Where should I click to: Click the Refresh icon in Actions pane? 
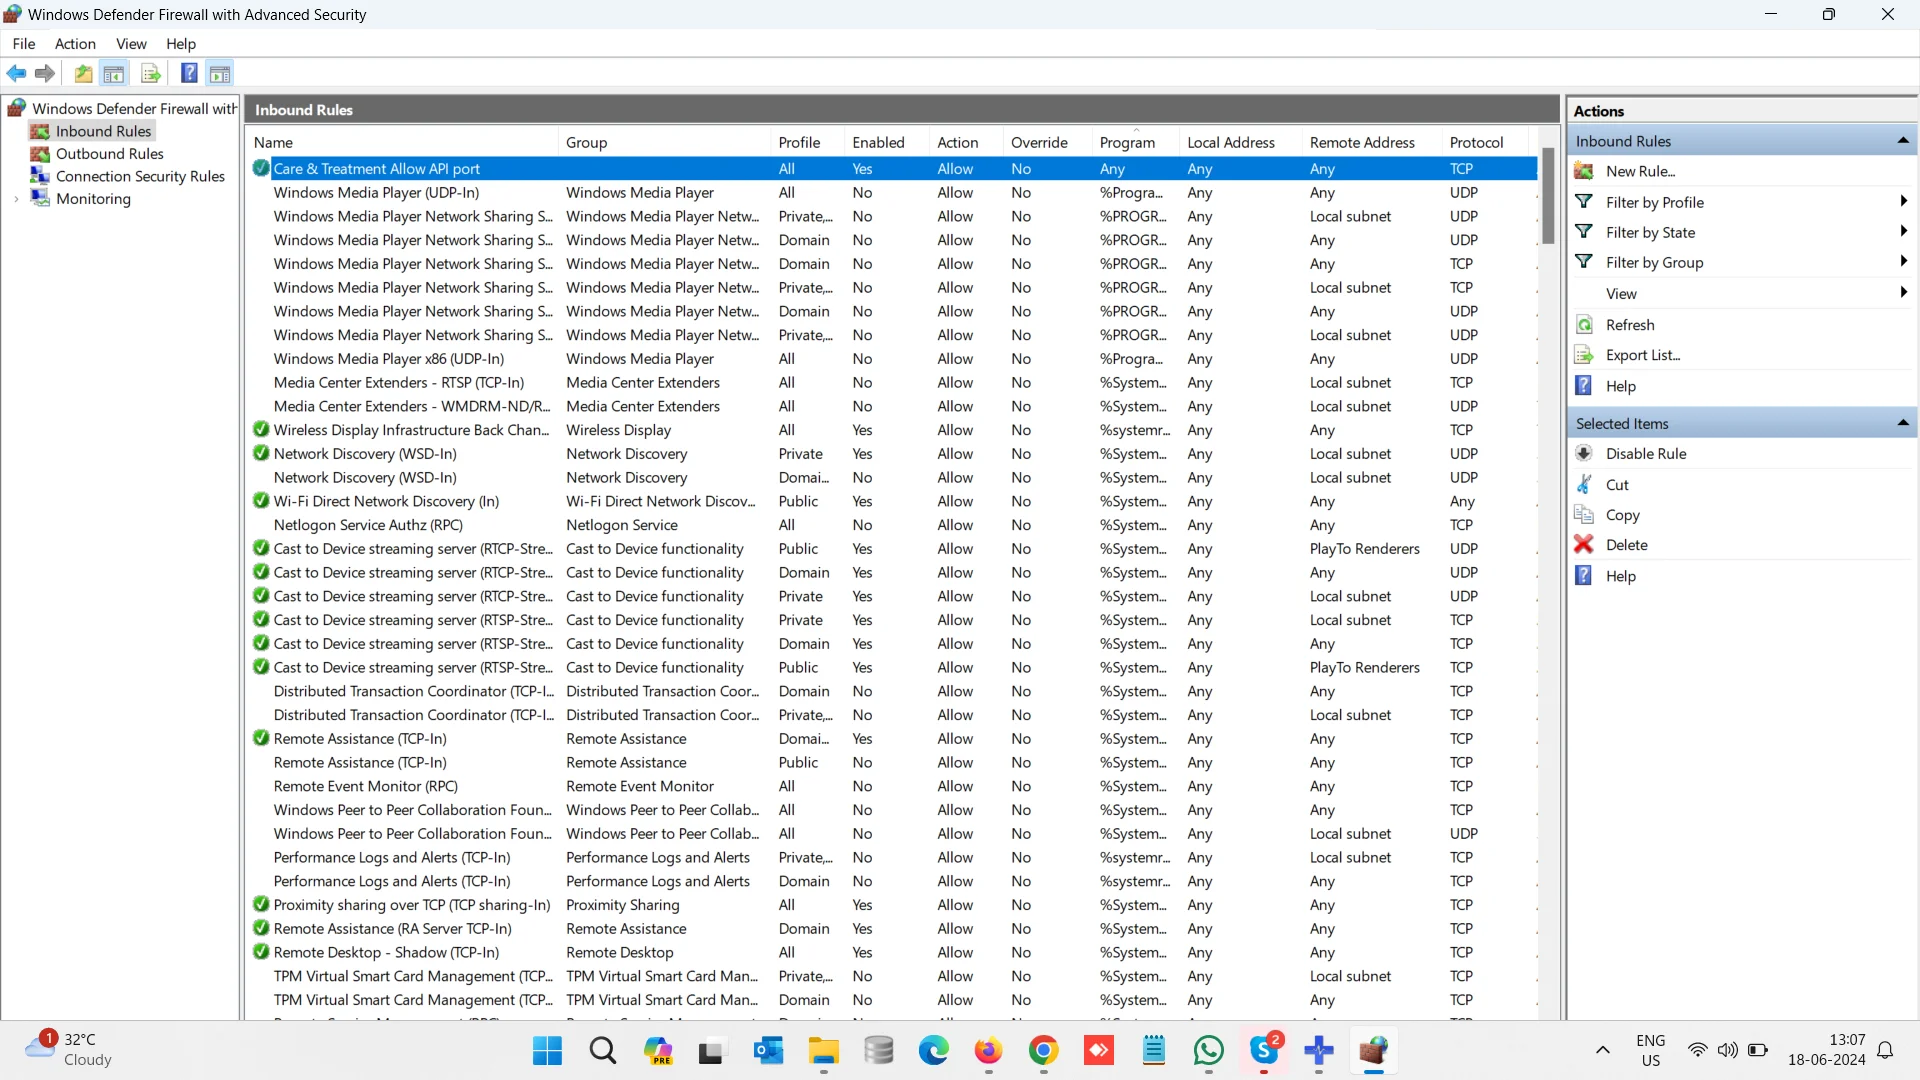click(1584, 325)
